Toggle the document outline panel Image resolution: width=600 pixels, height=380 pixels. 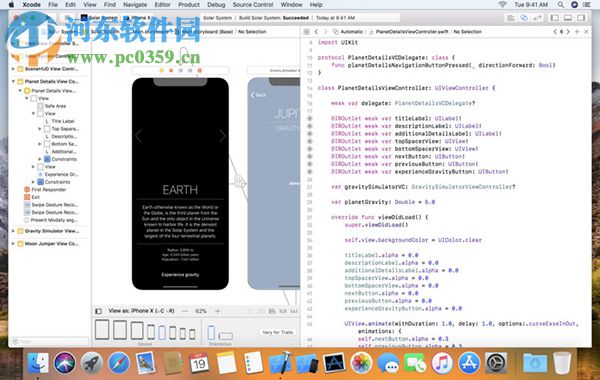[98, 311]
